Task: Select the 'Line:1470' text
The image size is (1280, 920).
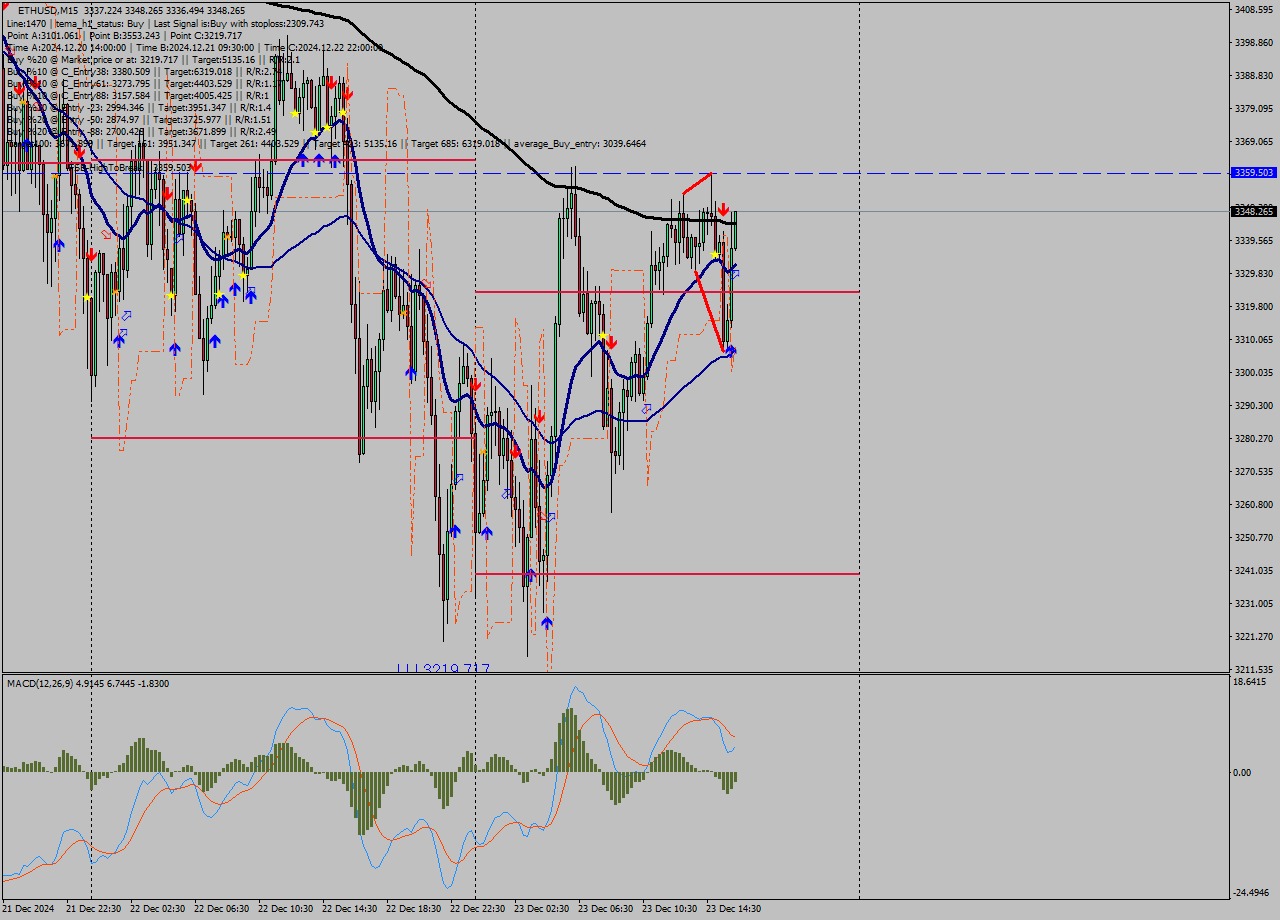Action: point(26,23)
